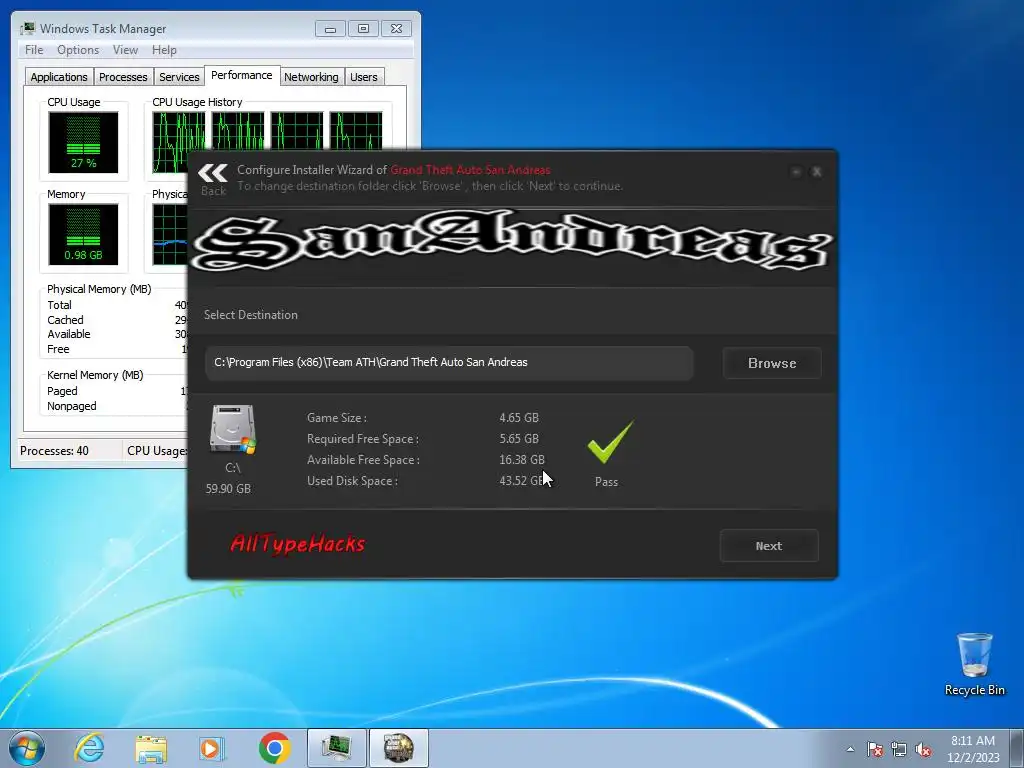1024x768 pixels.
Task: Select the Performance tab
Action: [242, 75]
